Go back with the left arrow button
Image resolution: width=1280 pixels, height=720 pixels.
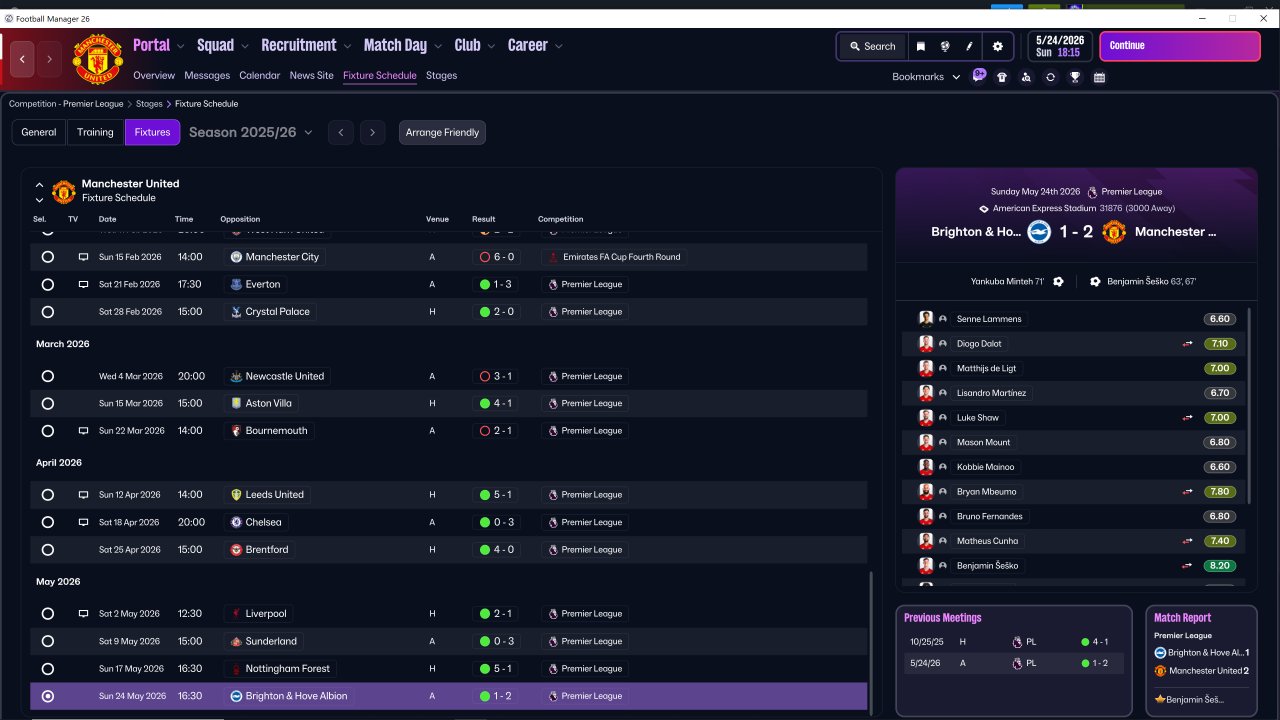(x=22, y=59)
